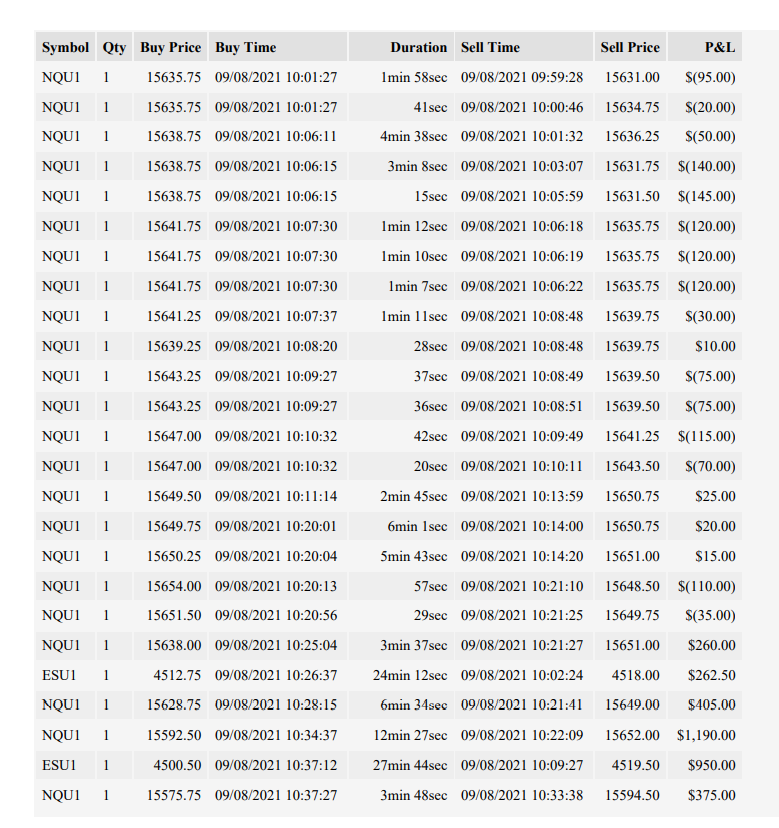Click the Symbol column header
Screen dimensions: 779x828
(x=65, y=47)
